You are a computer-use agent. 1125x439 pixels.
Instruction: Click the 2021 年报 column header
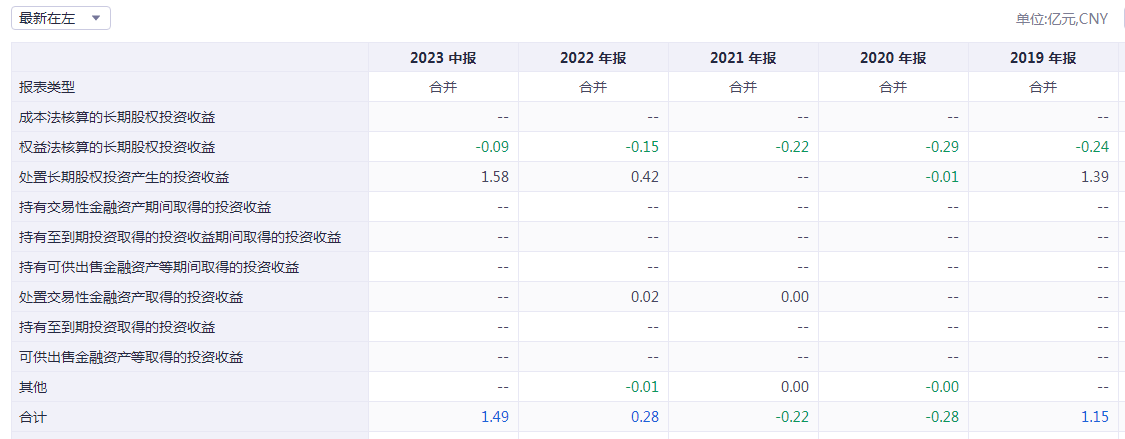pyautogui.click(x=743, y=58)
